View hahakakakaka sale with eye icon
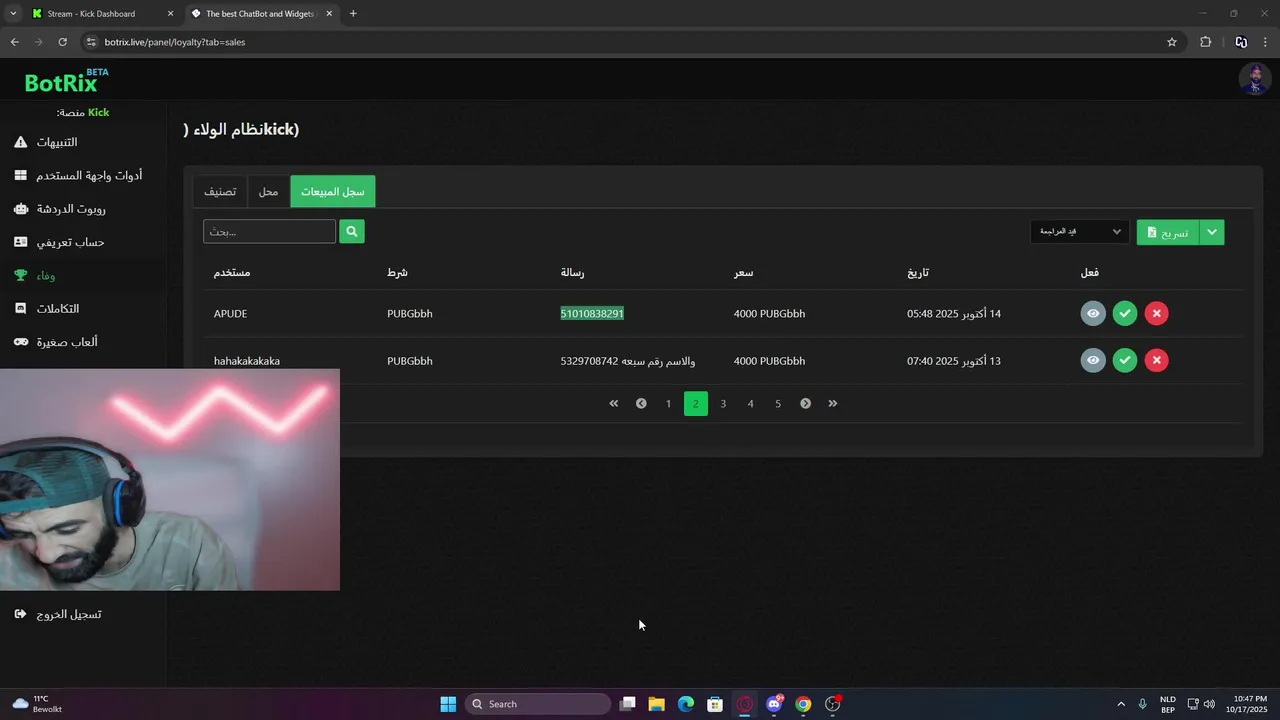 (x=1093, y=360)
